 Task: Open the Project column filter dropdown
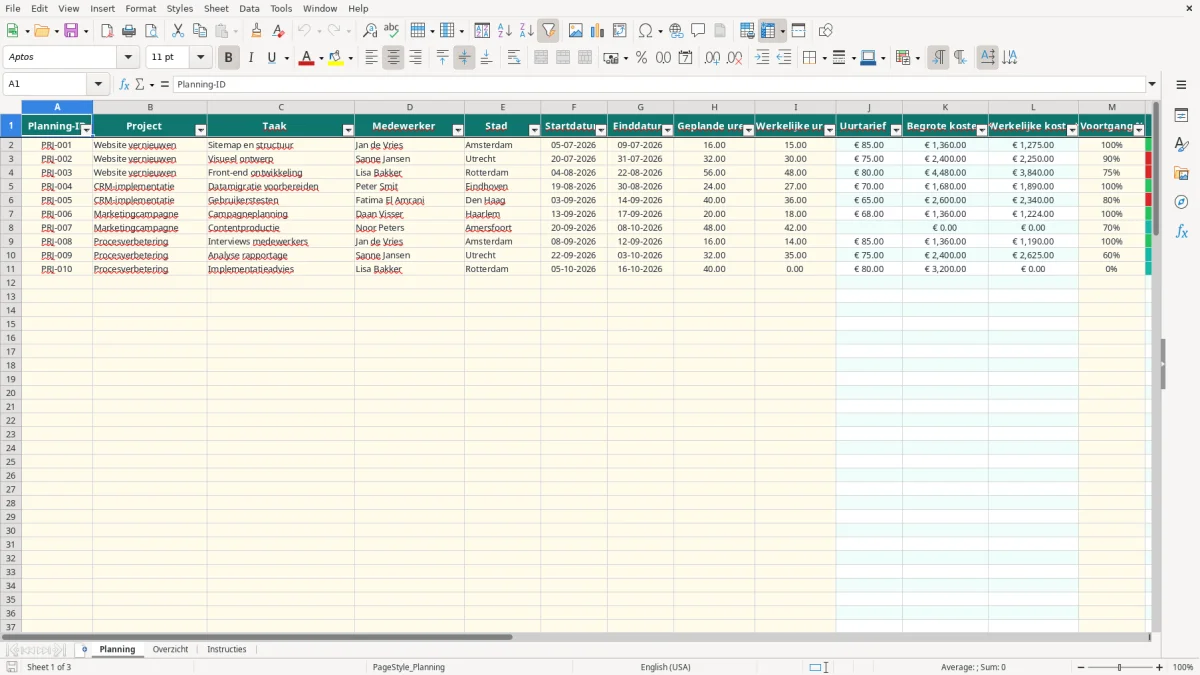[200, 130]
